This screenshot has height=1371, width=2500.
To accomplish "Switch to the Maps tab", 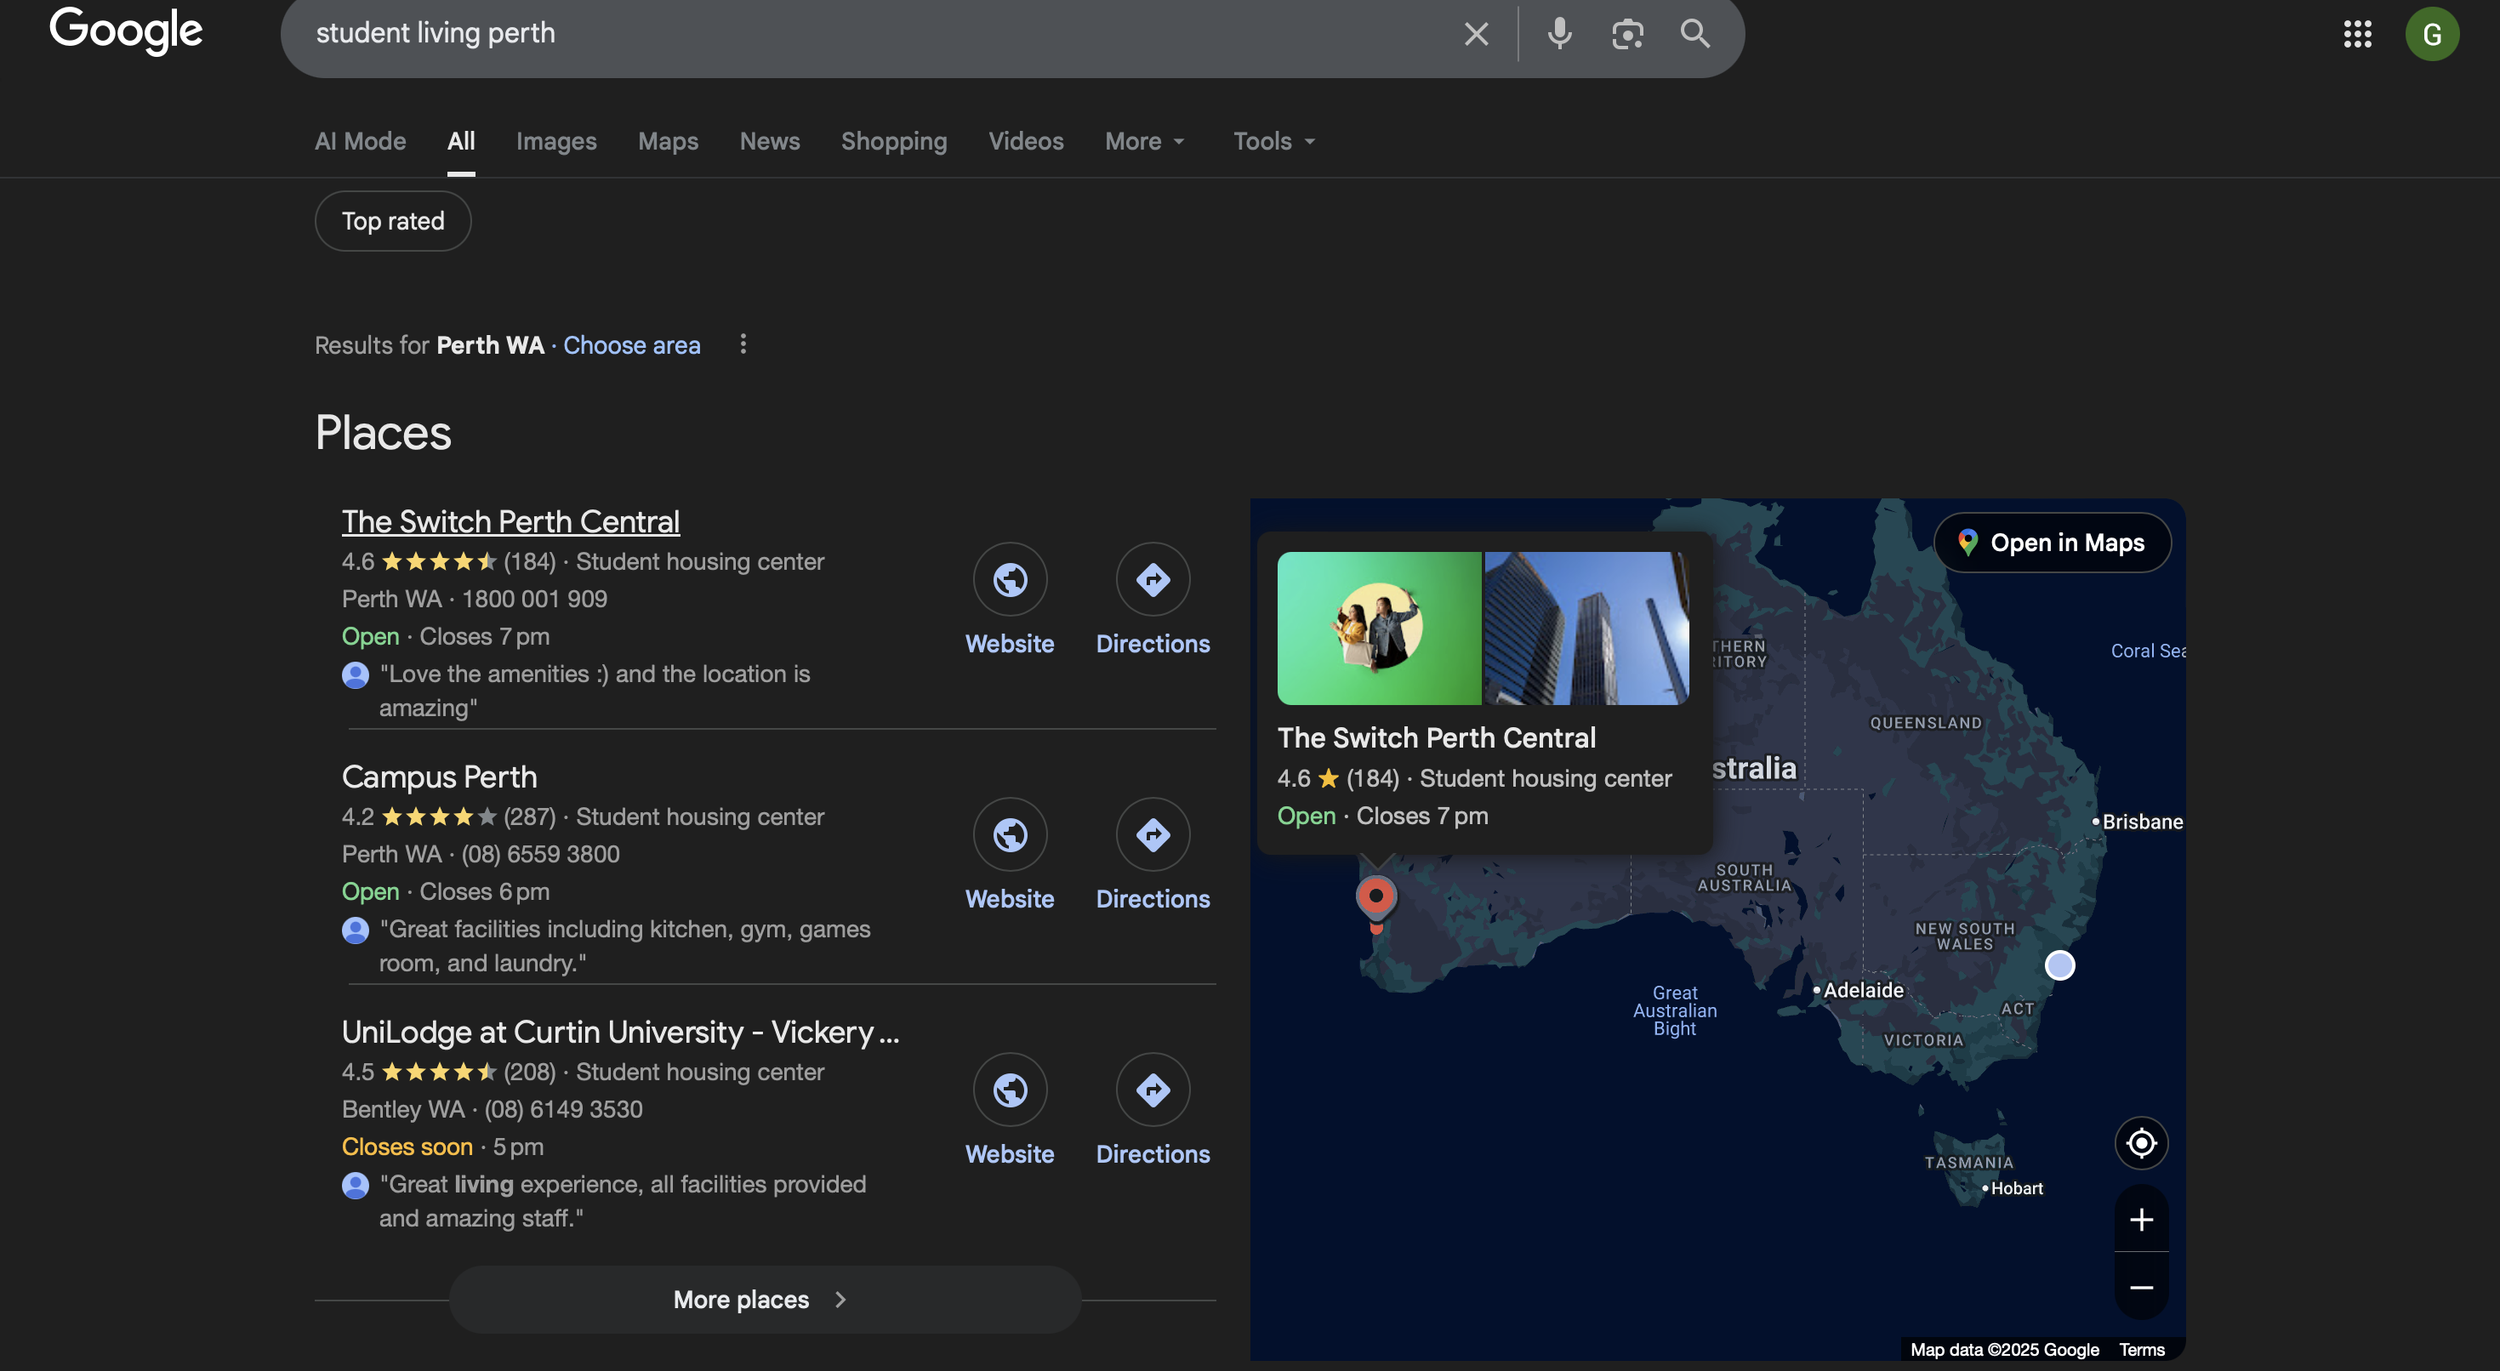I will [668, 141].
